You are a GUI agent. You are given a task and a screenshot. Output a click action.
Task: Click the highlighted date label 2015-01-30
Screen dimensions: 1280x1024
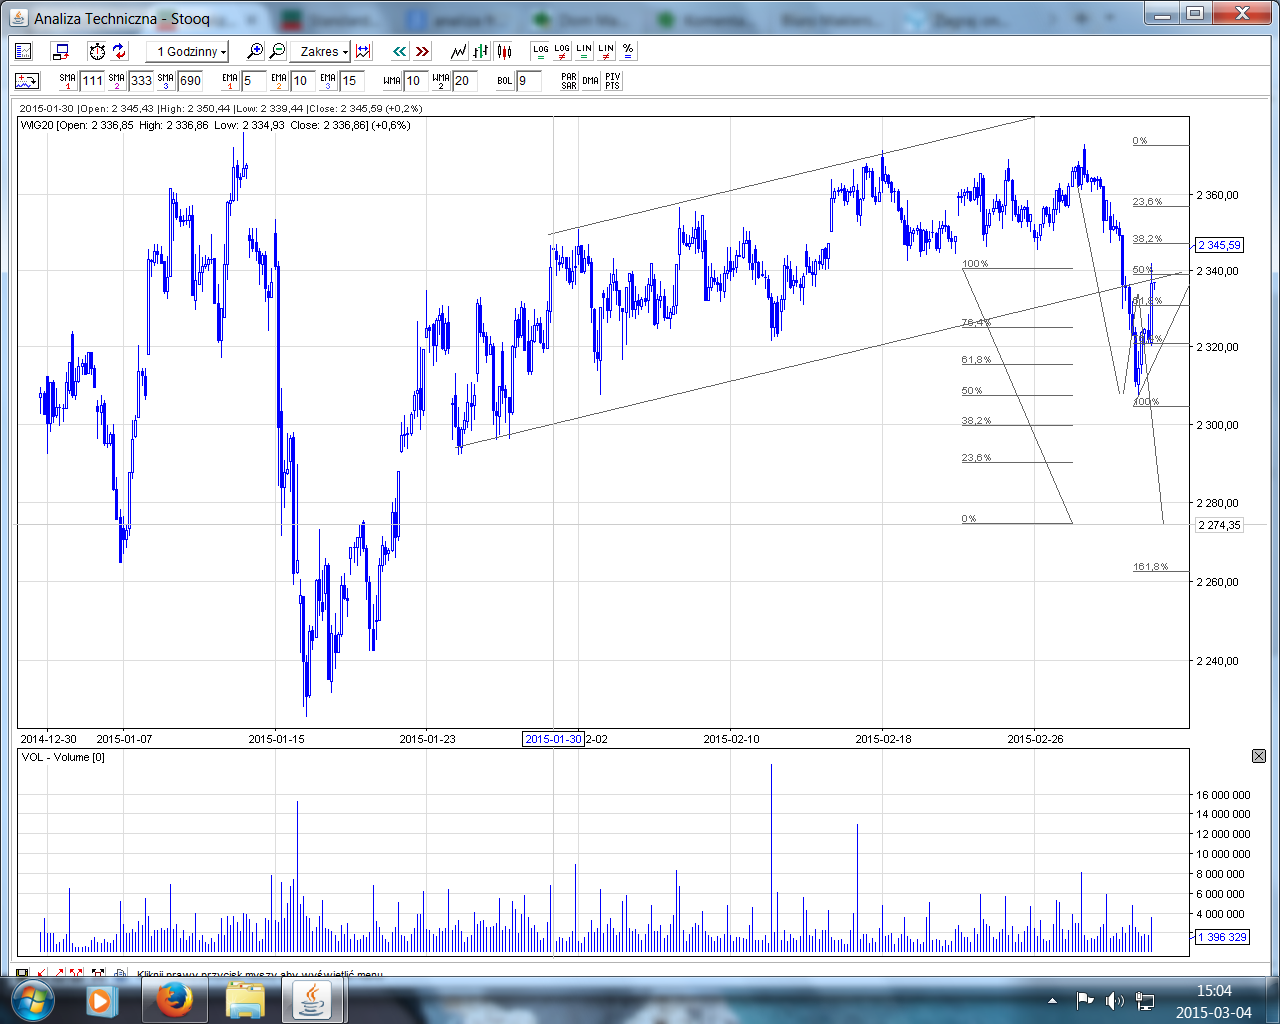pos(553,739)
